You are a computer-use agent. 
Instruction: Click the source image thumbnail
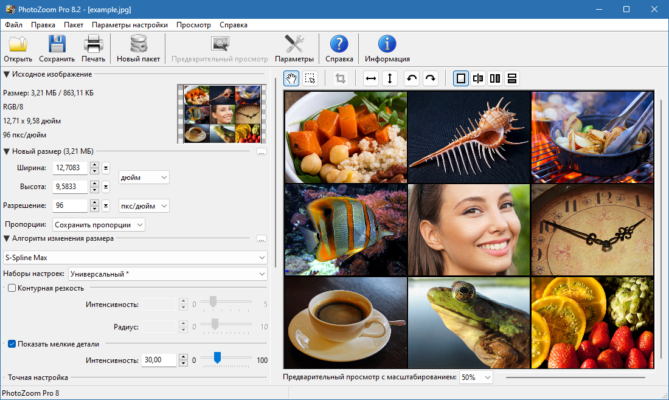pos(222,113)
